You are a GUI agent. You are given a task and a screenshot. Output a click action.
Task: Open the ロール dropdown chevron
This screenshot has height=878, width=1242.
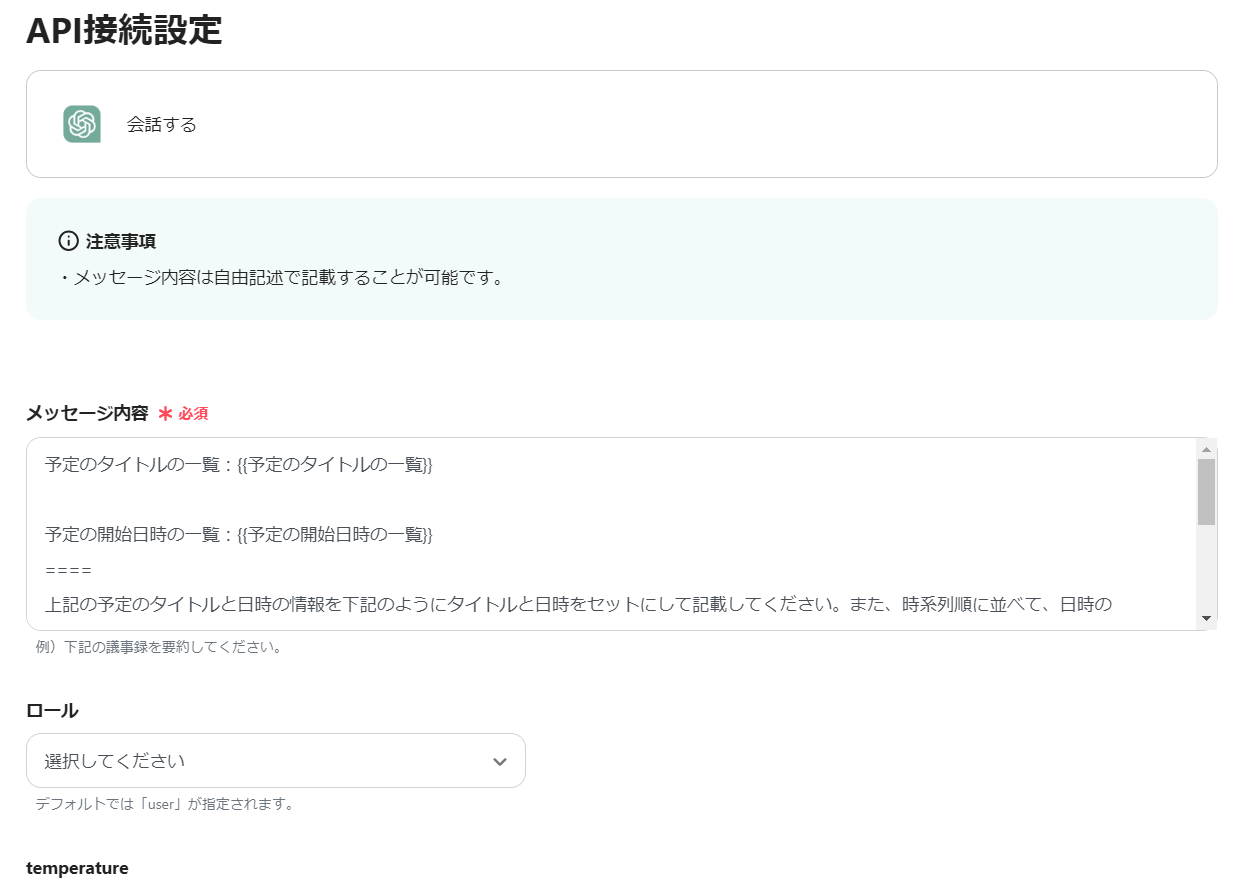[500, 762]
